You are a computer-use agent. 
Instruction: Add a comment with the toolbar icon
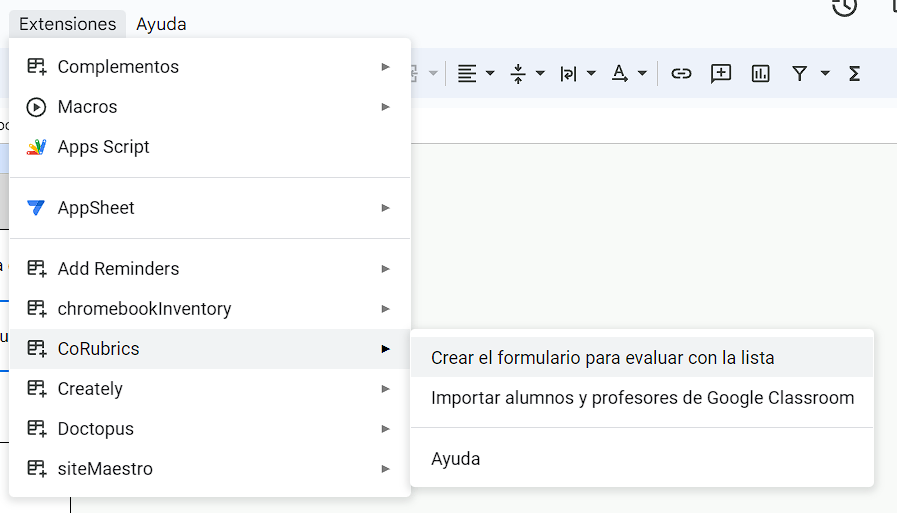coord(721,74)
